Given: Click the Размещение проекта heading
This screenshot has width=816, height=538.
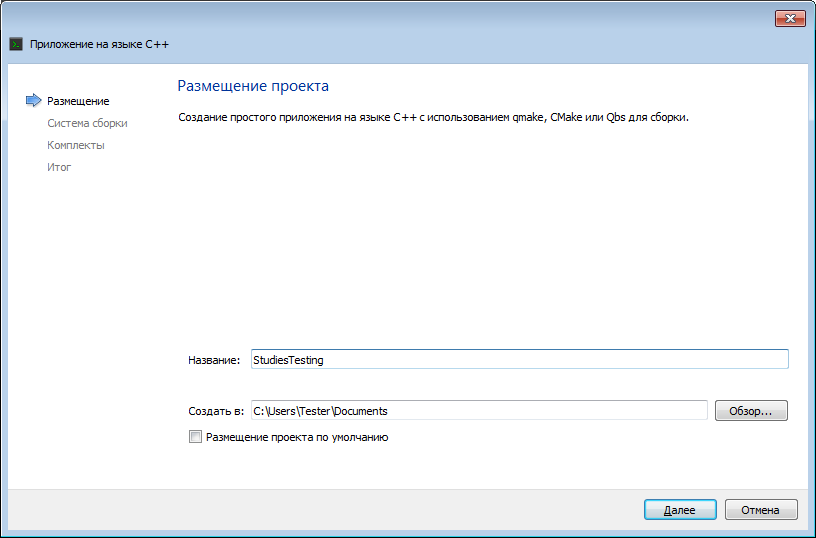Looking at the screenshot, I should pyautogui.click(x=253, y=86).
